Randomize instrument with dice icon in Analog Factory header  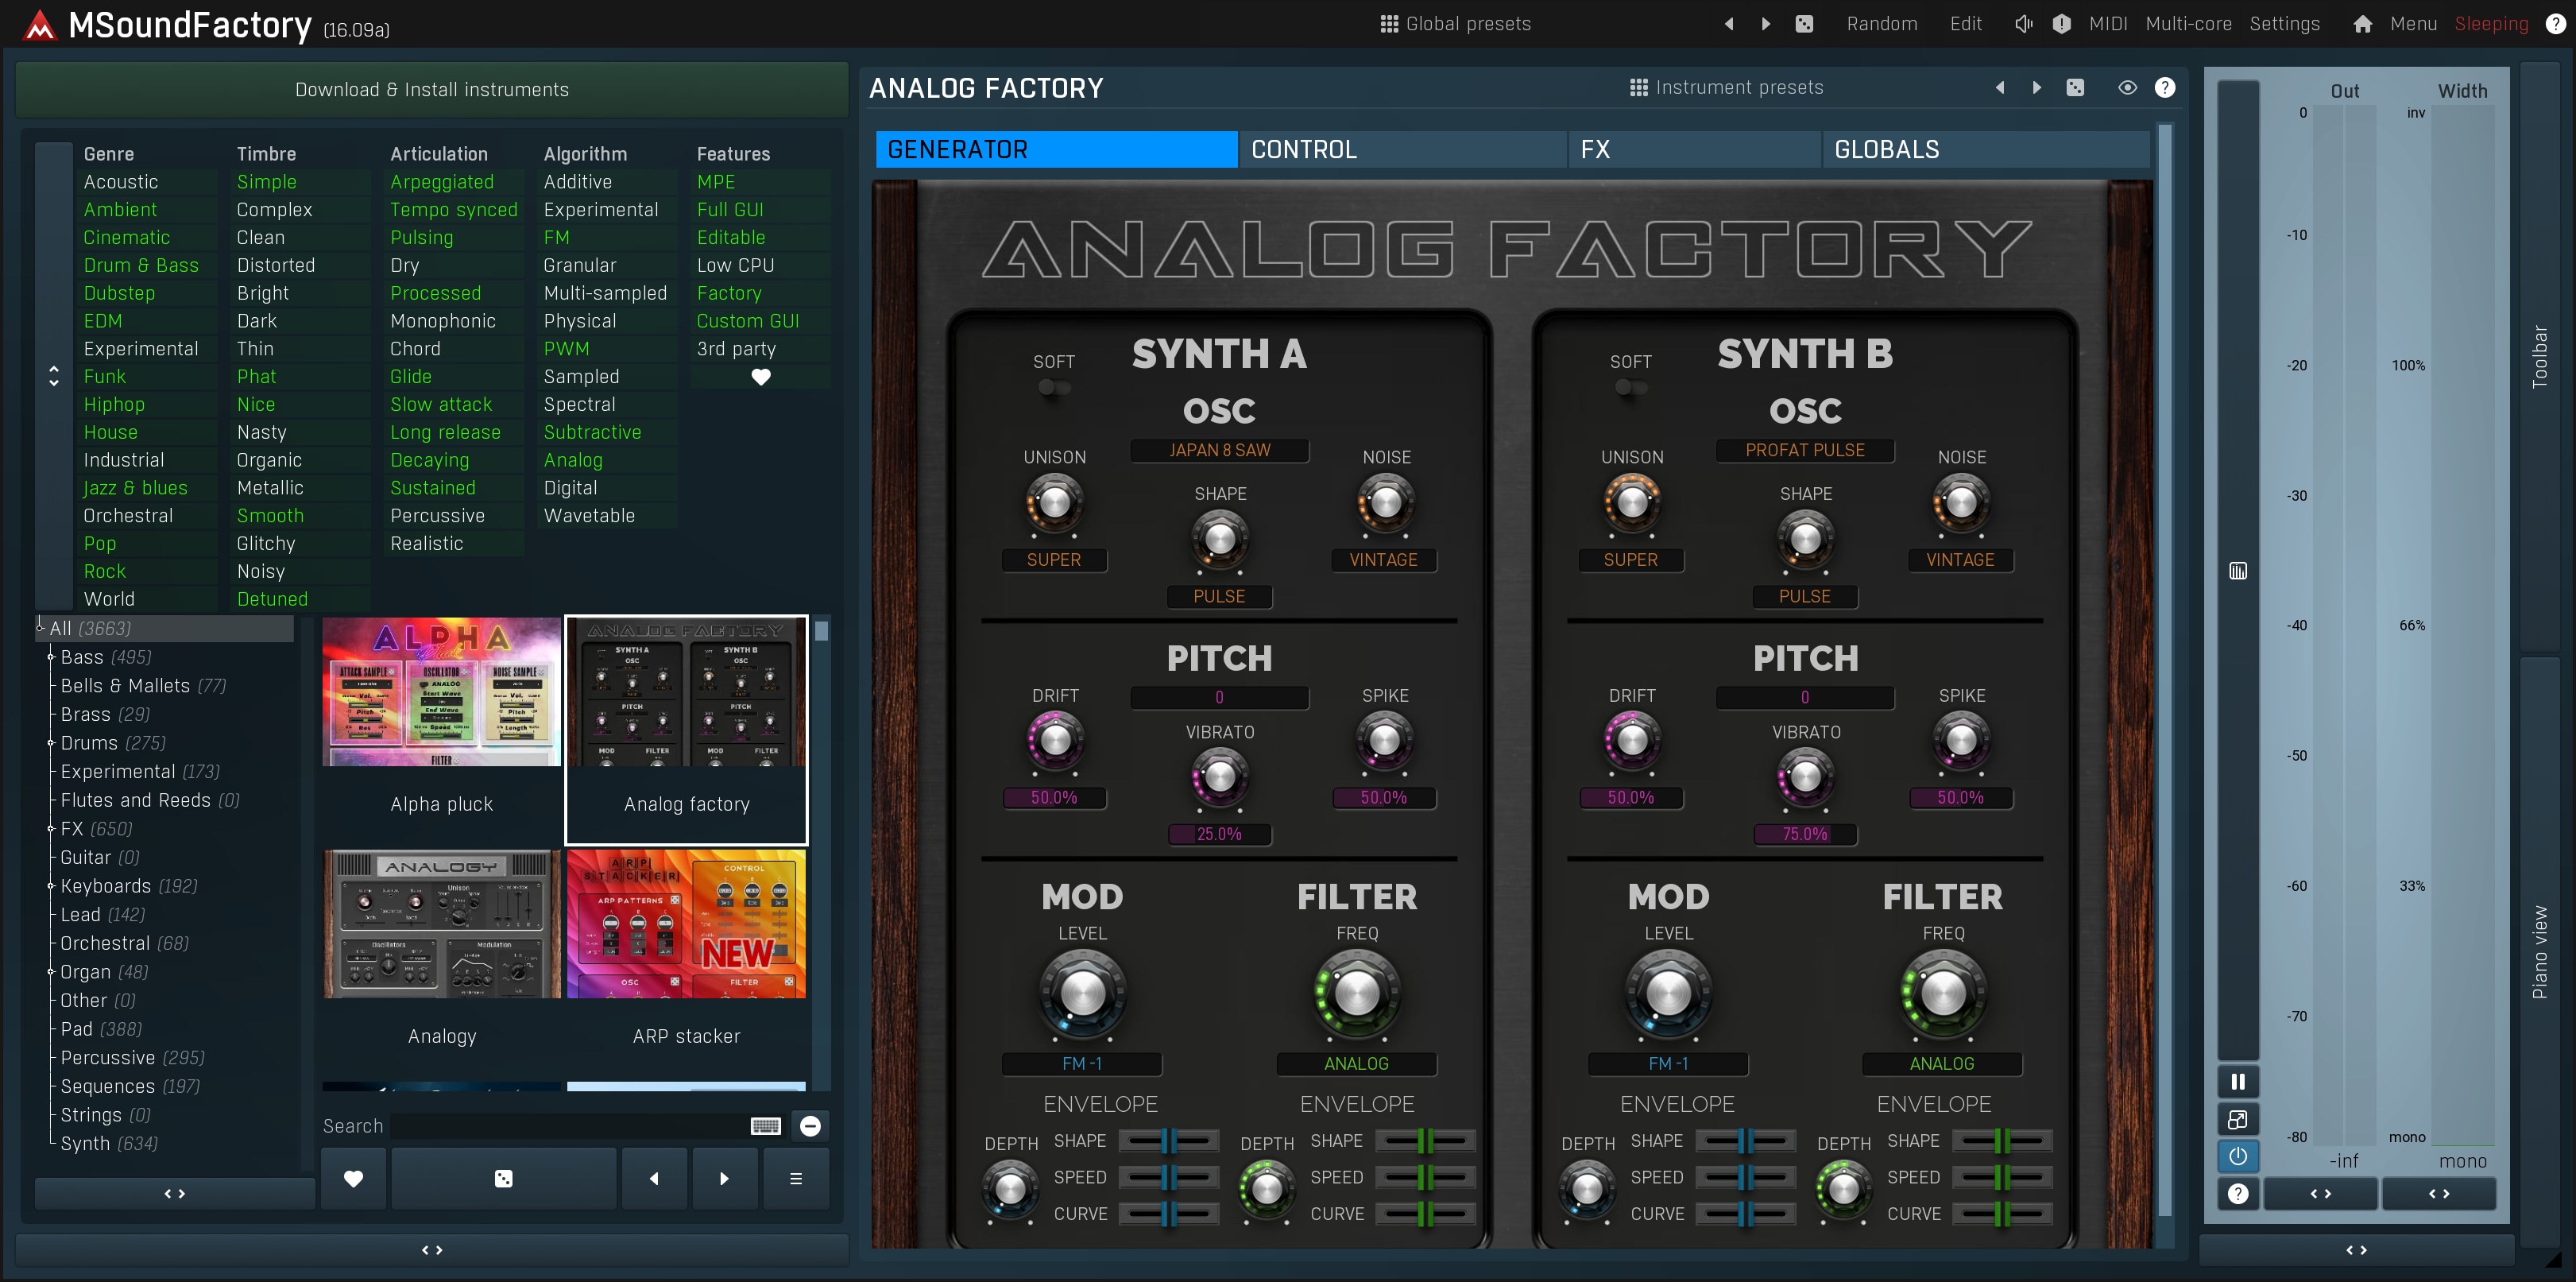pyautogui.click(x=2076, y=88)
